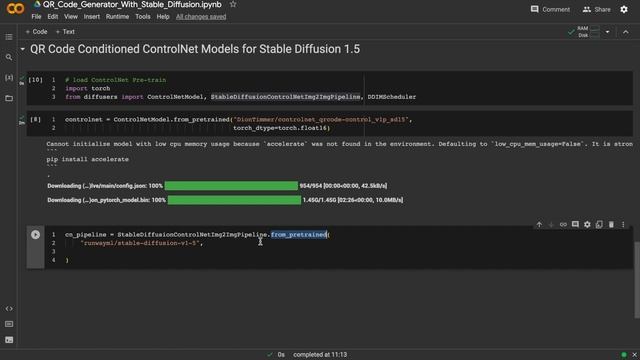Viewport: 640px width, 360px height.
Task: Run the cn_pipeline code cell
Action: (x=36, y=235)
